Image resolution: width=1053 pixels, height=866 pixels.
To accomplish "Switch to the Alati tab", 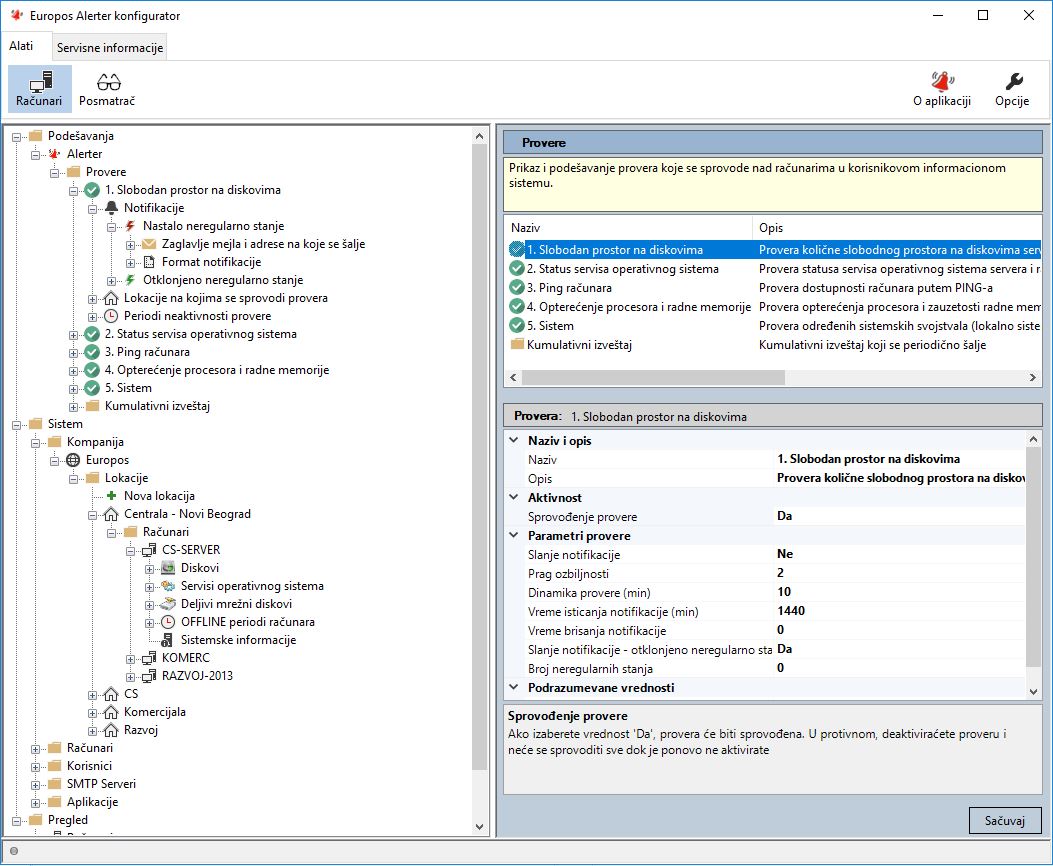I will [x=21, y=46].
